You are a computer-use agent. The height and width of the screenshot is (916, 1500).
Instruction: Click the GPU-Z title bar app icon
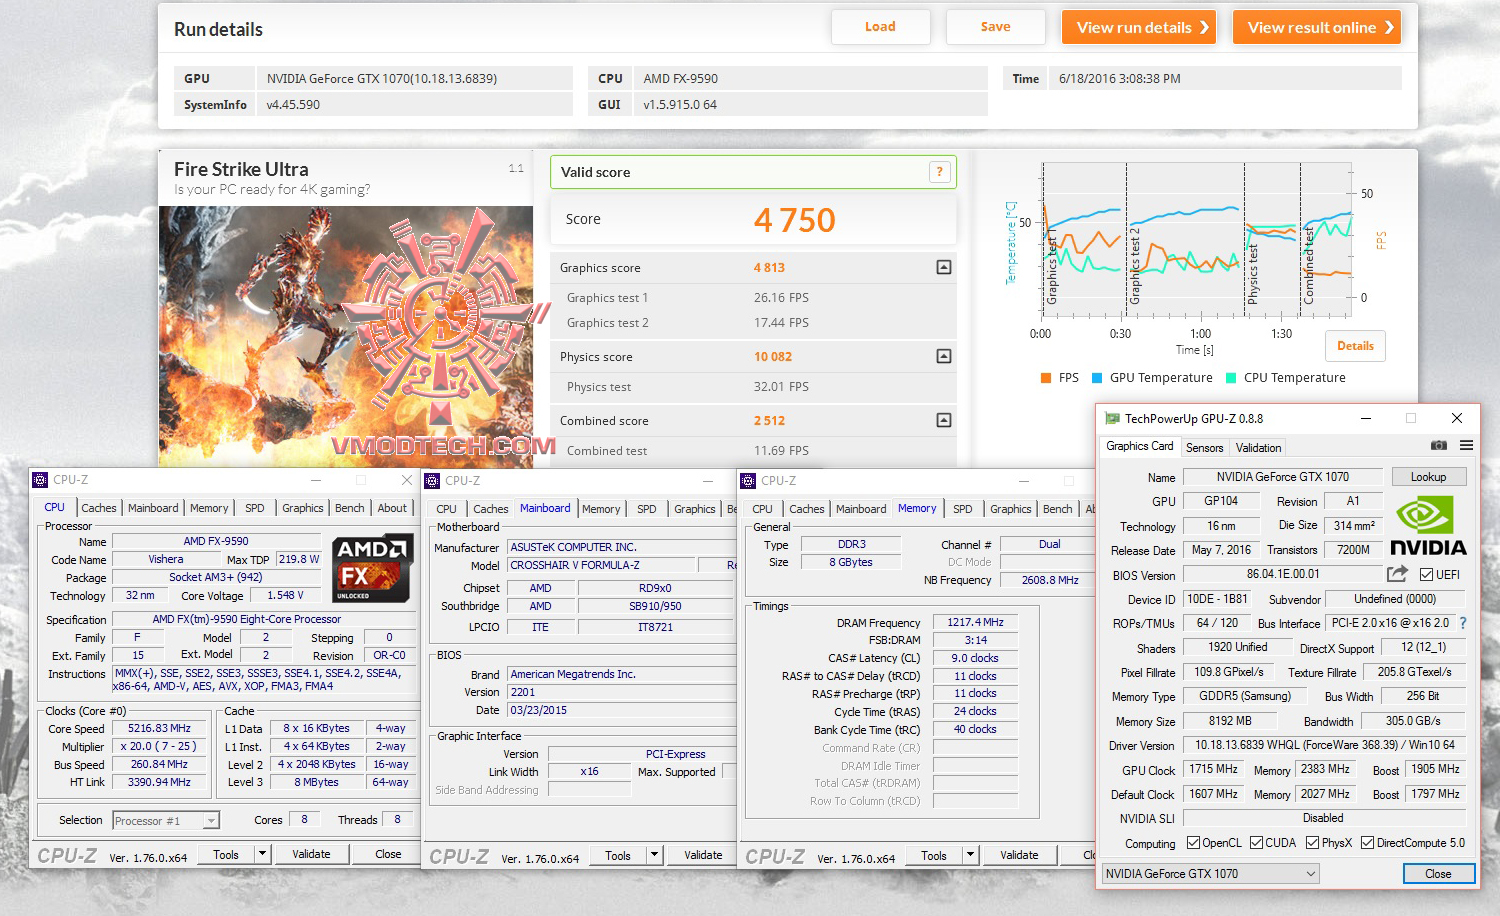pyautogui.click(x=1112, y=419)
